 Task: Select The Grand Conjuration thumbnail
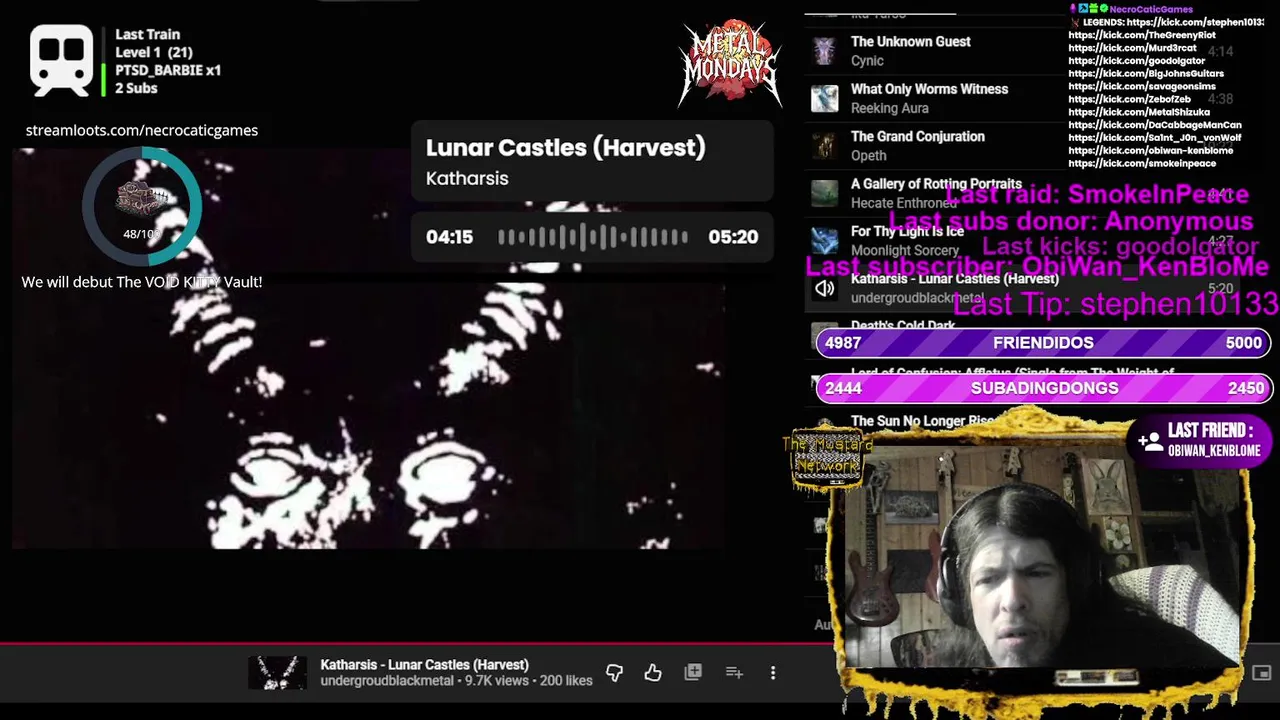pos(825,146)
